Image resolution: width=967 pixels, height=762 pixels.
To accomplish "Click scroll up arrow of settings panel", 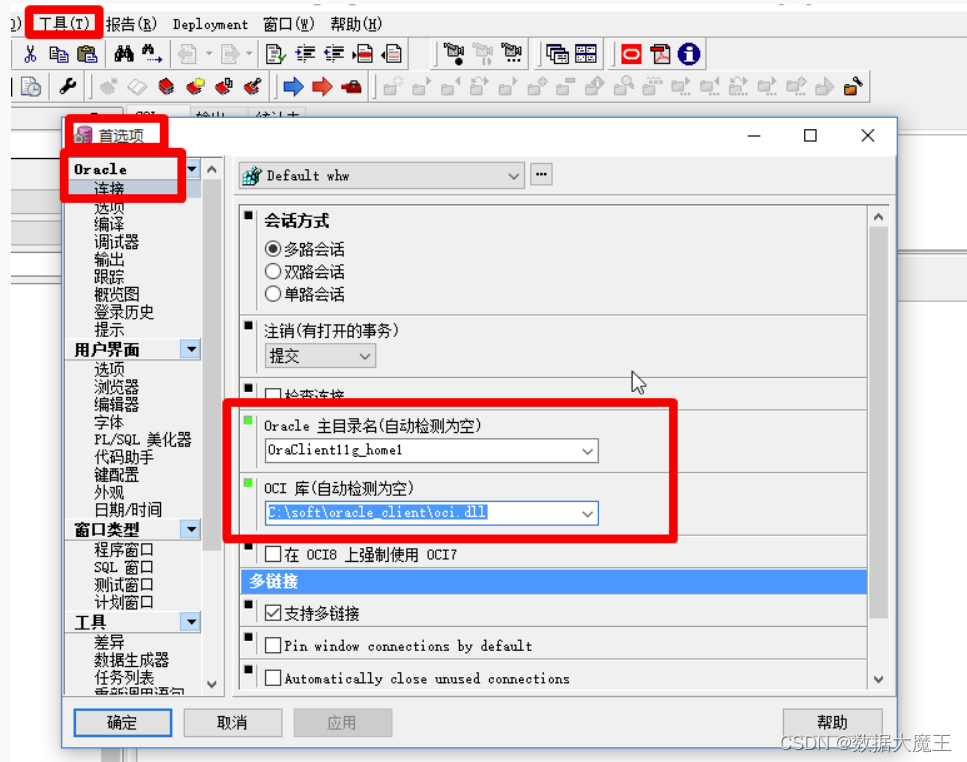I will [878, 217].
